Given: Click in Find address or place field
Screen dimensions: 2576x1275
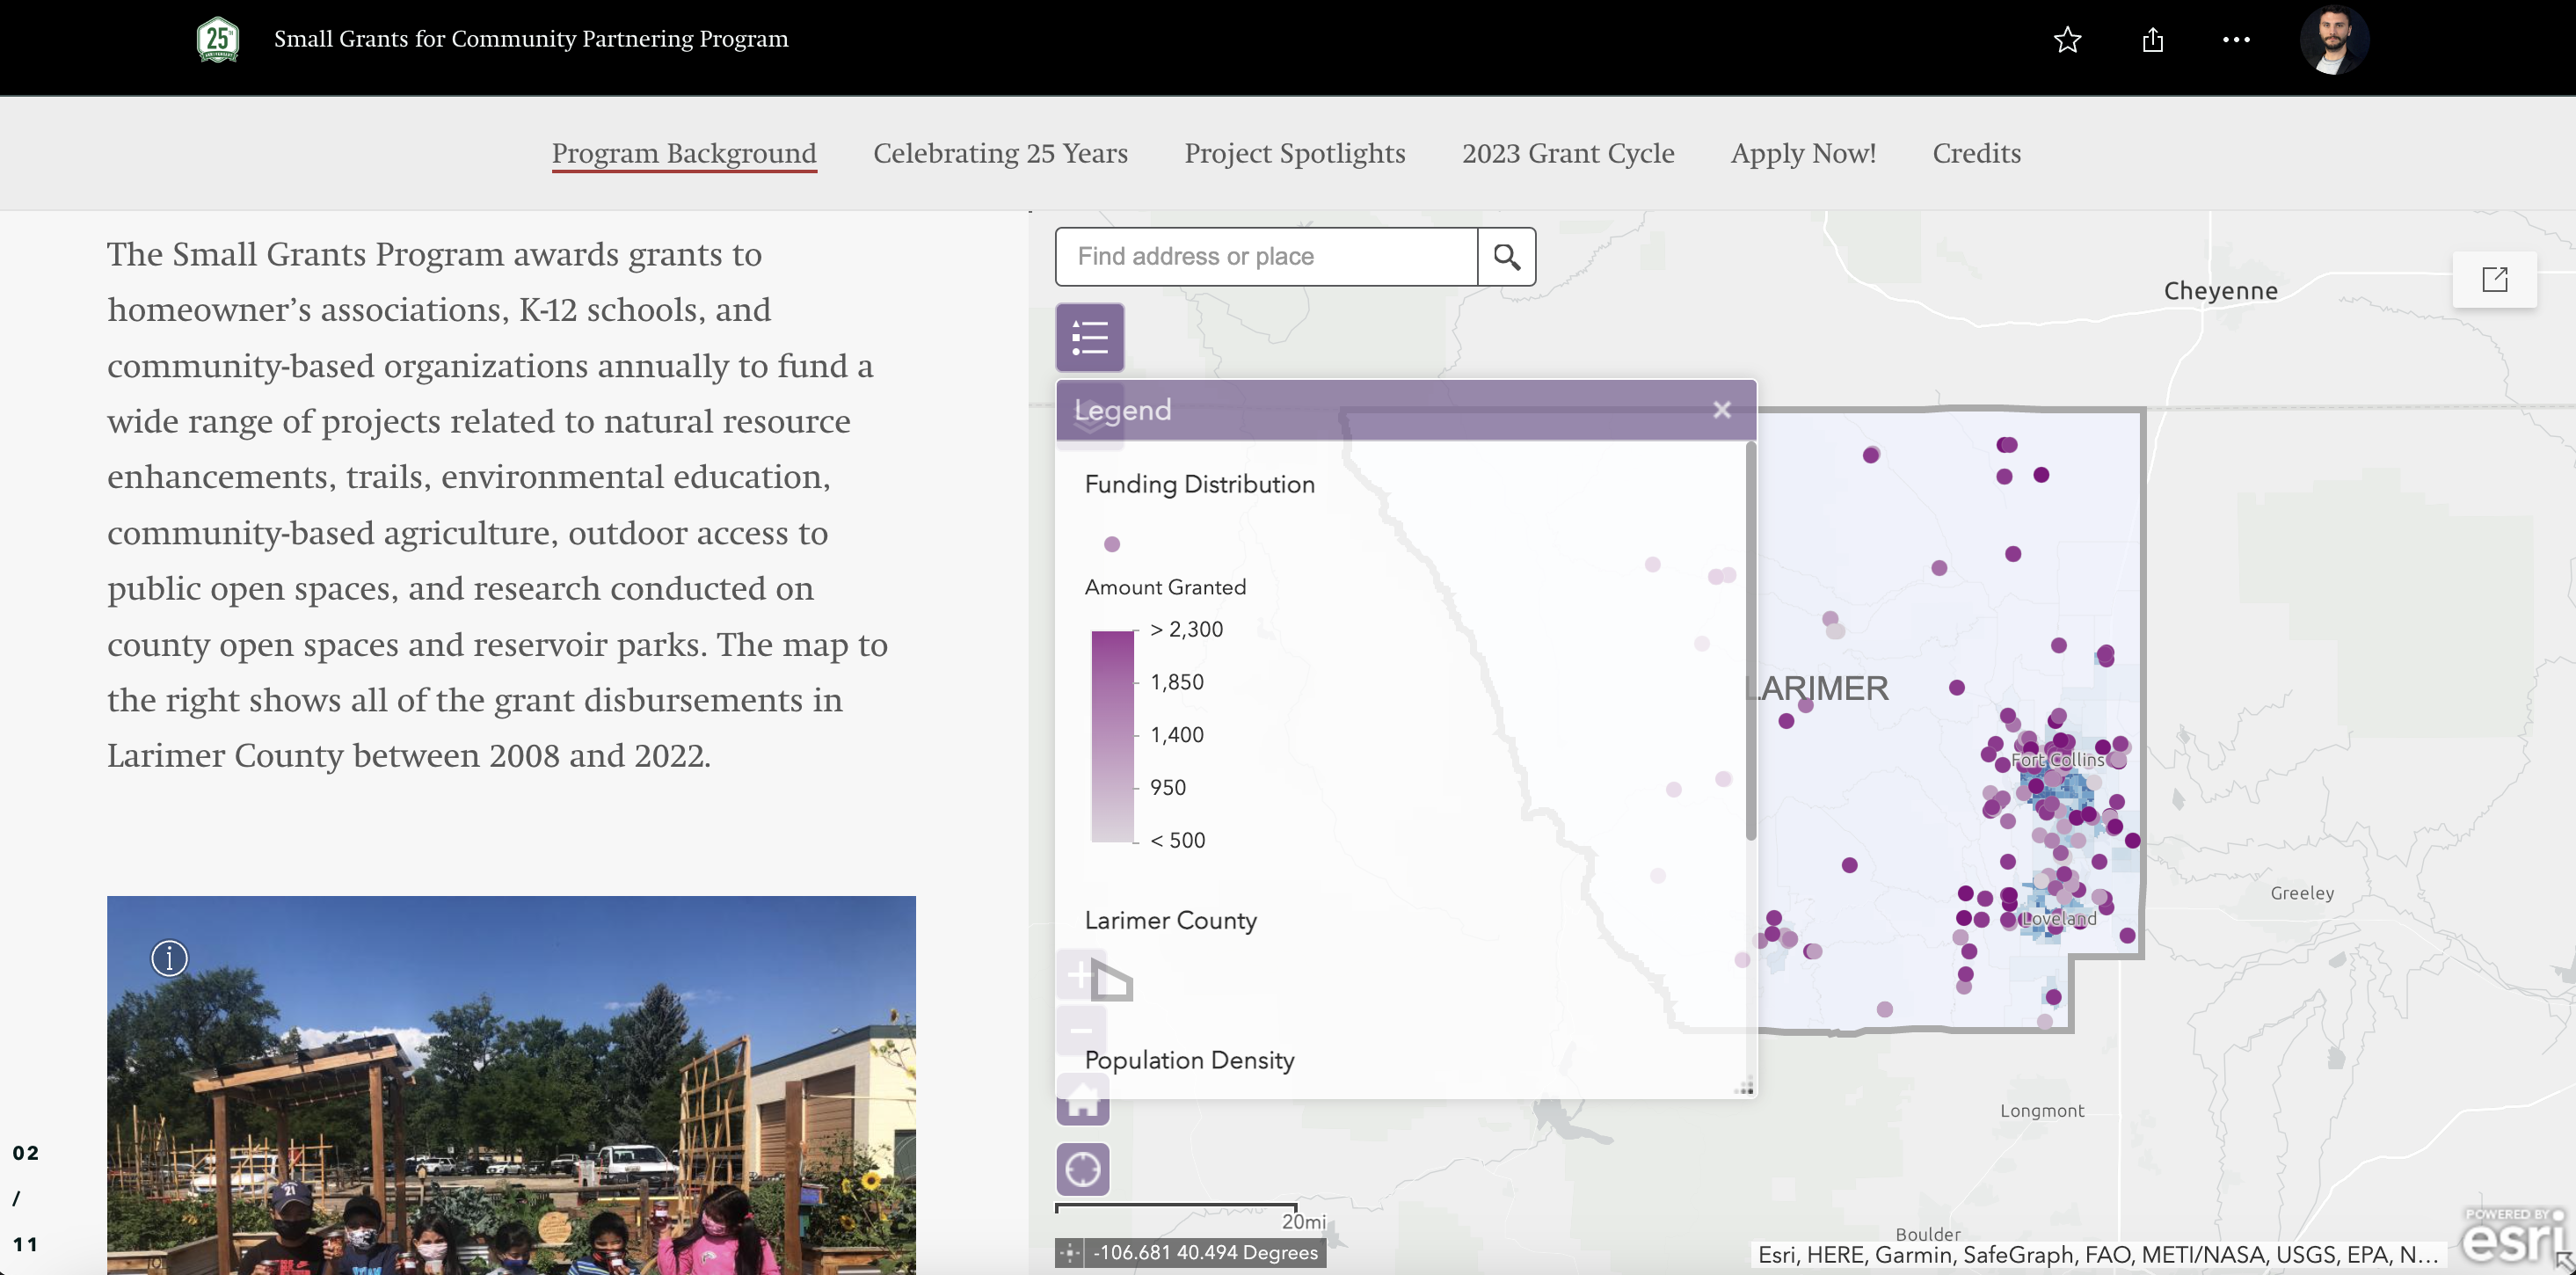Looking at the screenshot, I should [x=1266, y=257].
